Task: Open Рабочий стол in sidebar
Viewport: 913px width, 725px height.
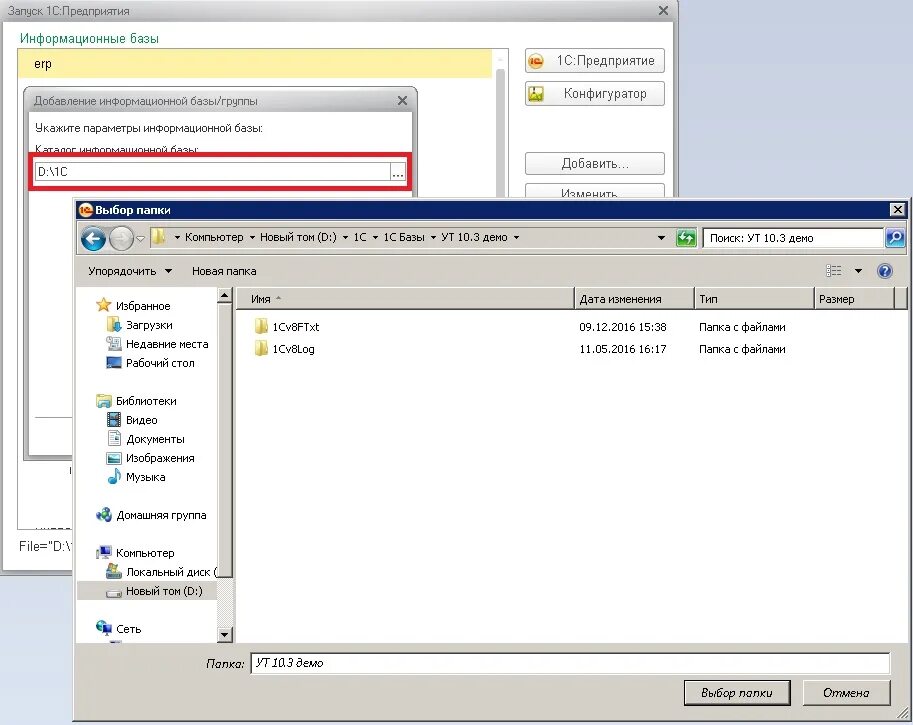Action: tap(150, 363)
